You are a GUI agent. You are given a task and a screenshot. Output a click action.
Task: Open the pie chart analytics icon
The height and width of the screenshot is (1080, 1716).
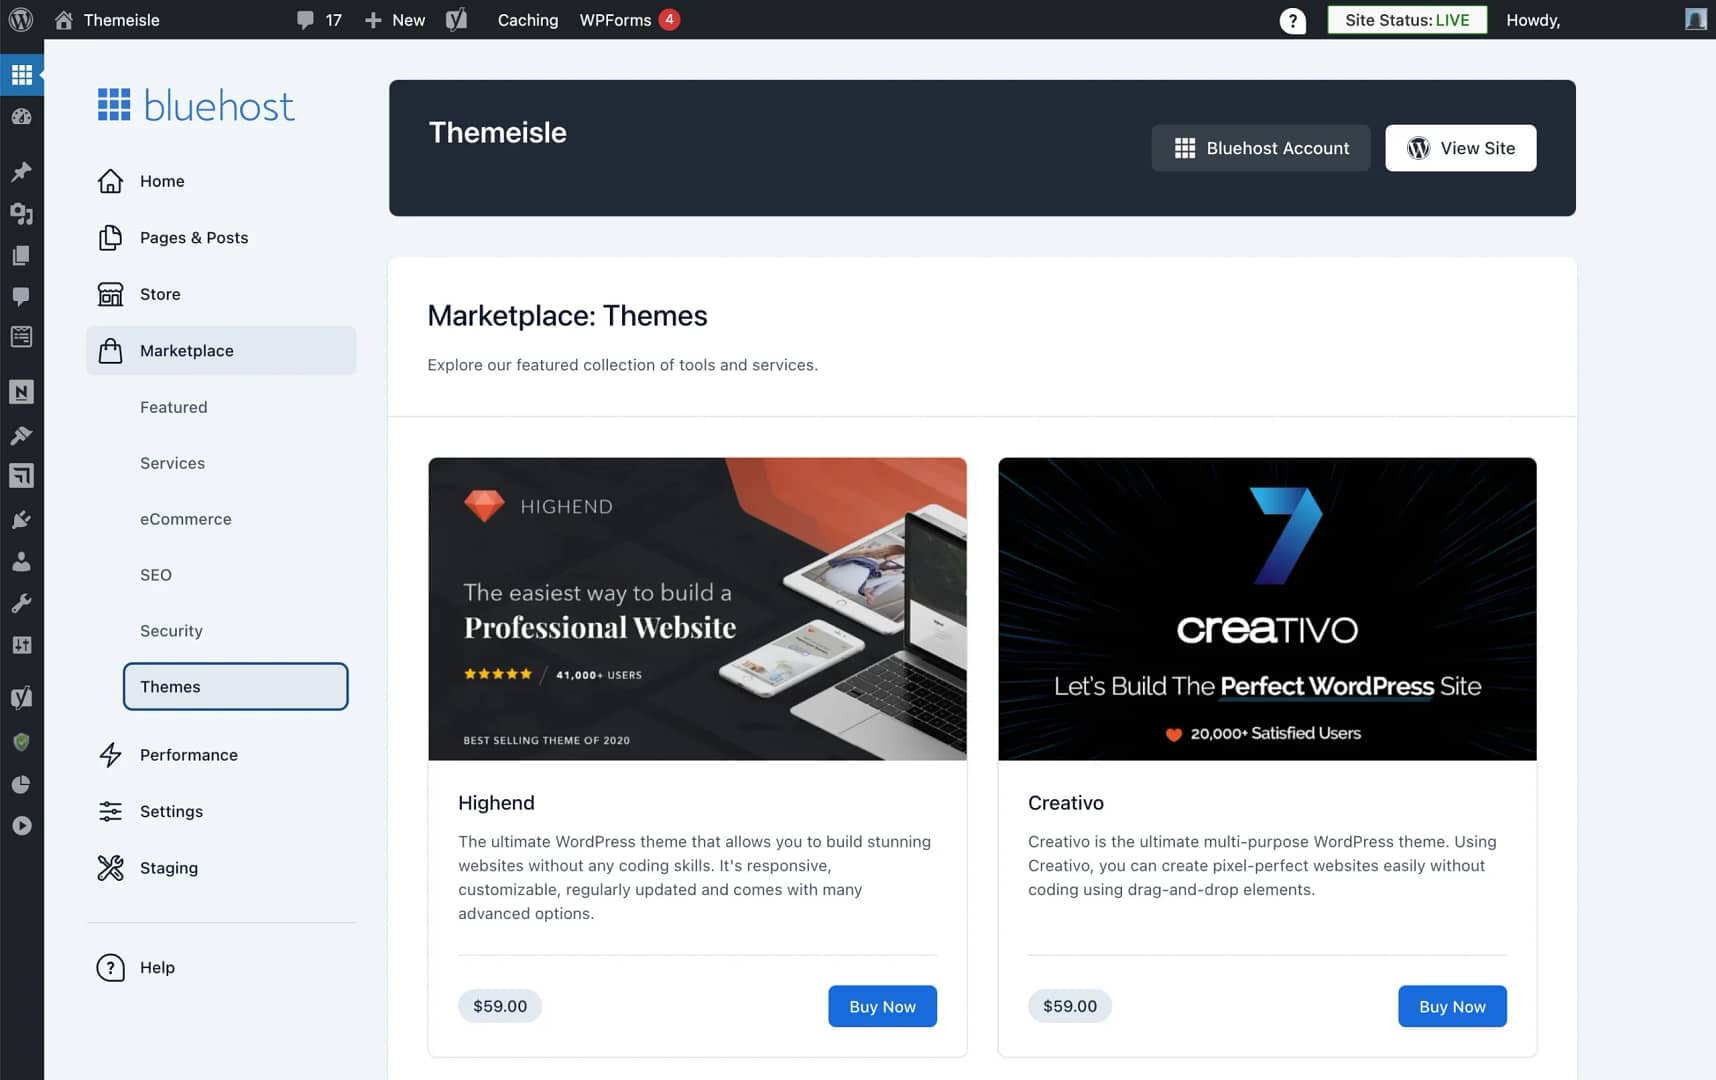point(21,784)
